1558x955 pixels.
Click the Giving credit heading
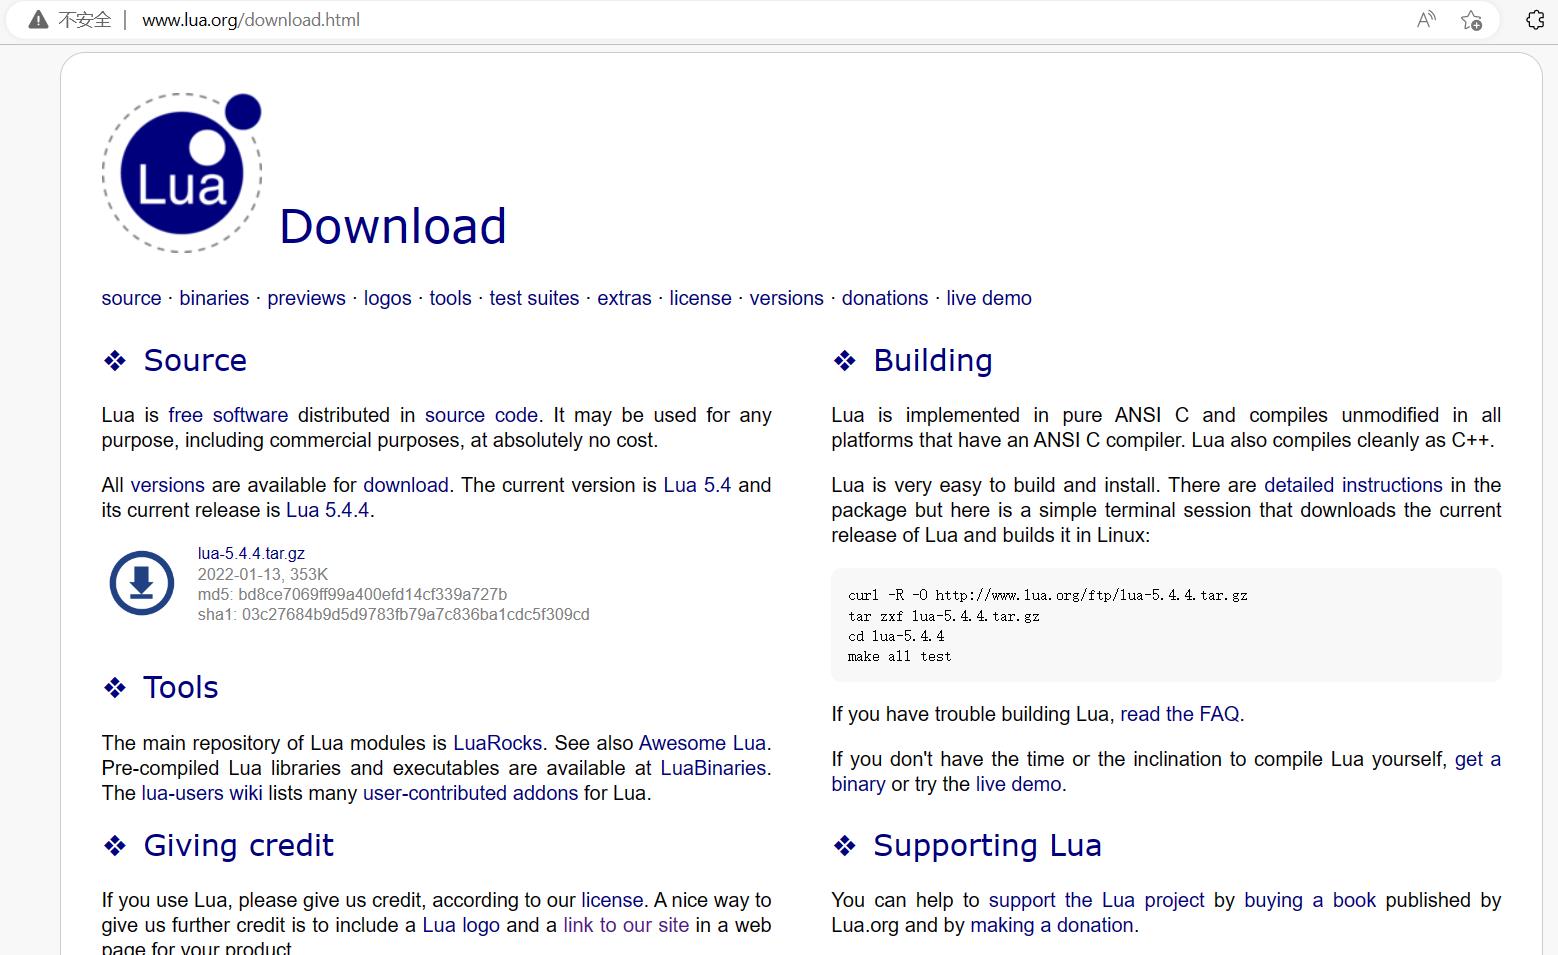(x=239, y=845)
